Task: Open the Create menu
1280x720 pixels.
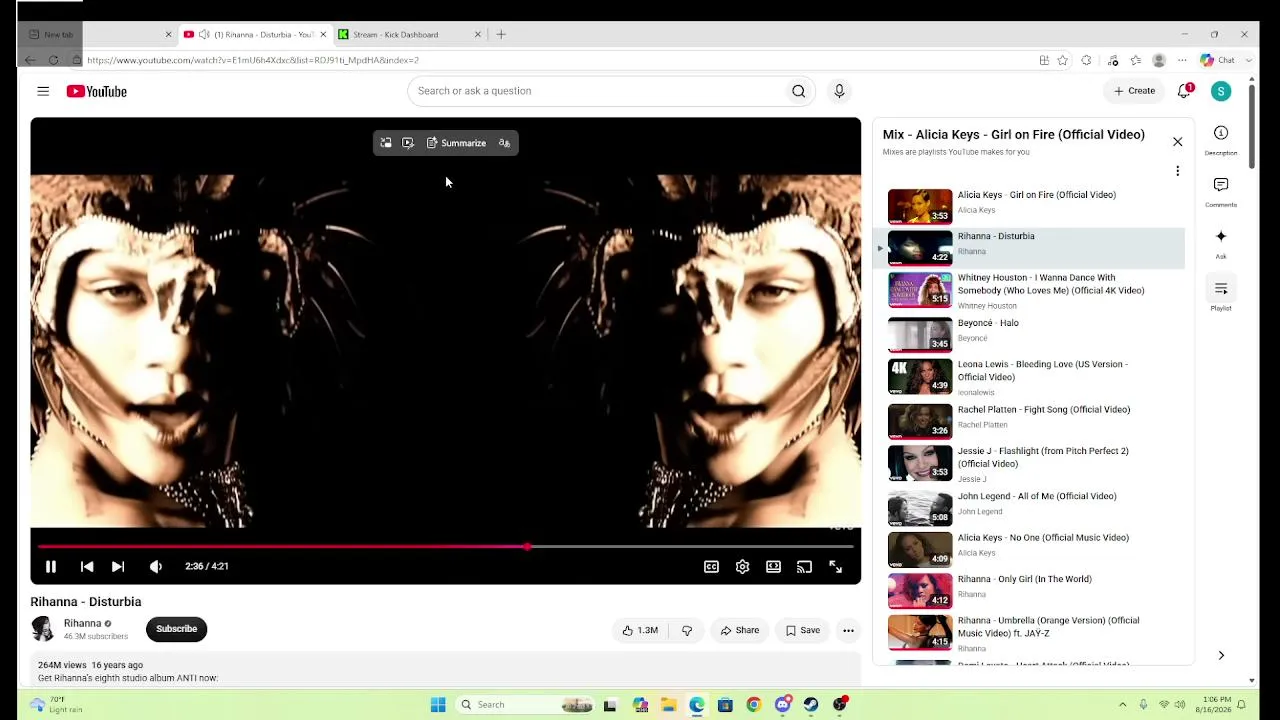Action: tap(1135, 91)
